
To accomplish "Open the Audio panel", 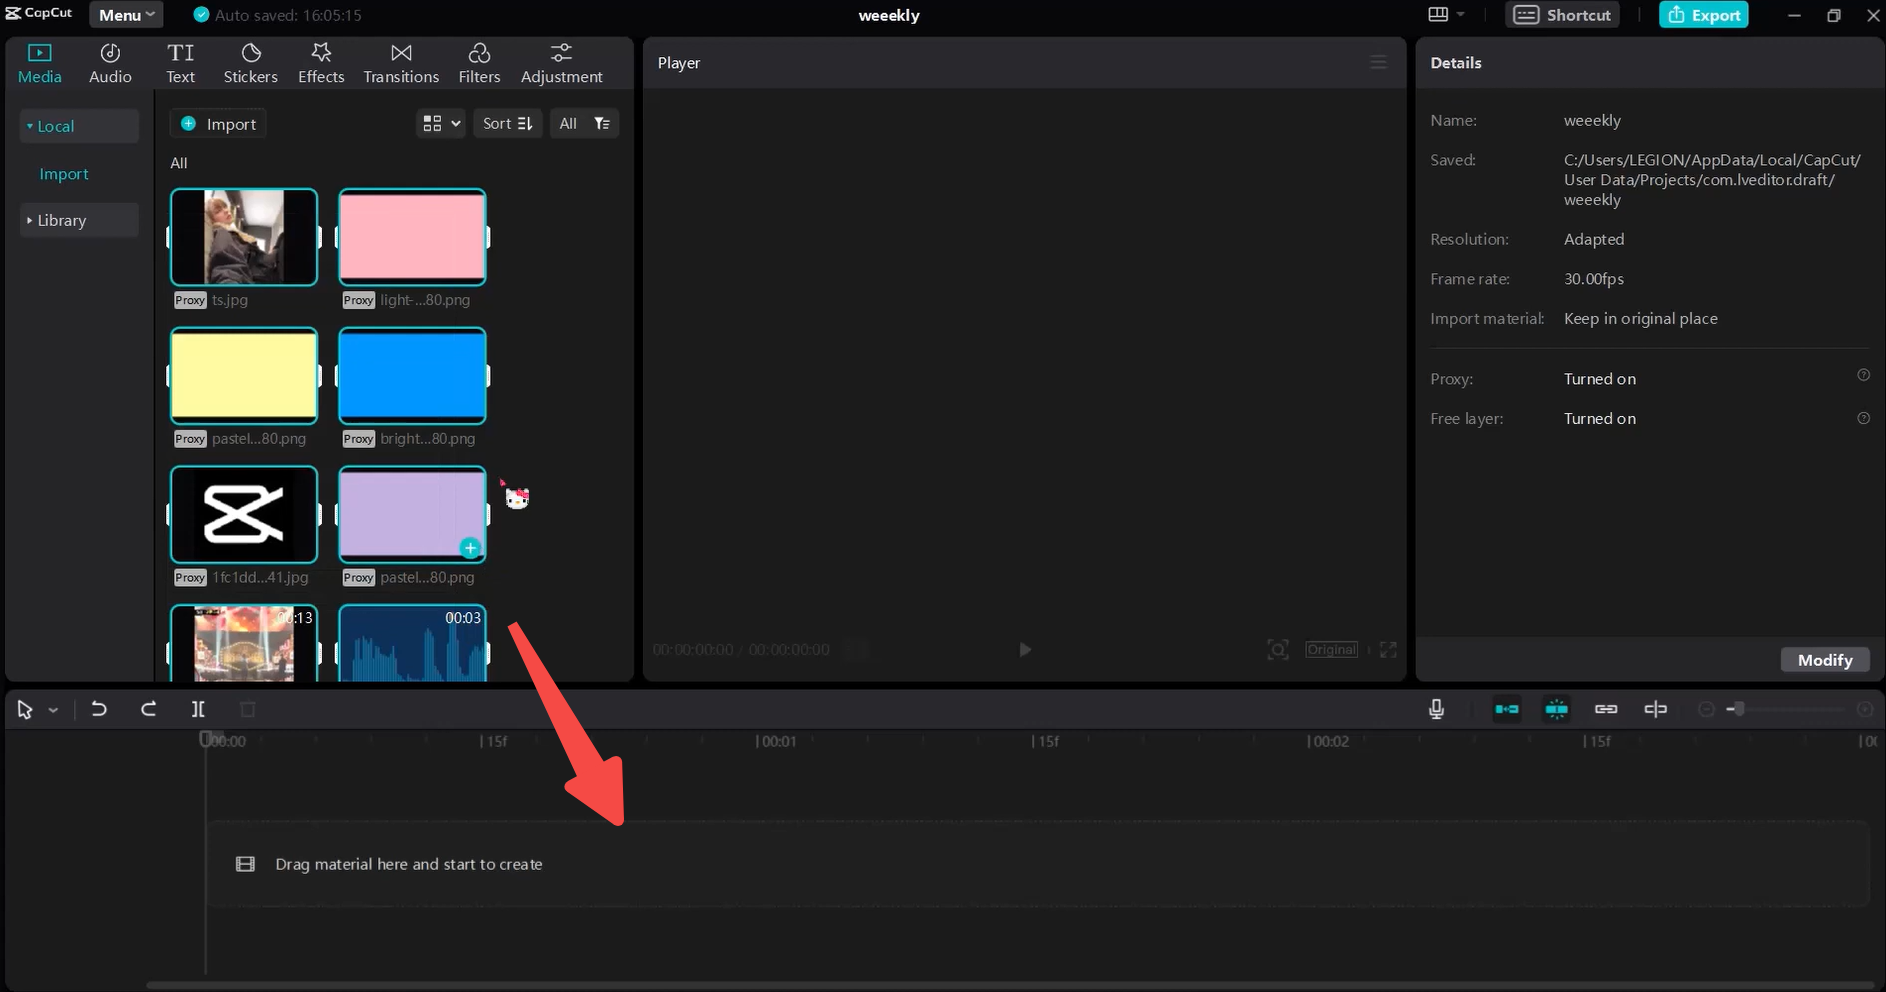I will pos(109,62).
